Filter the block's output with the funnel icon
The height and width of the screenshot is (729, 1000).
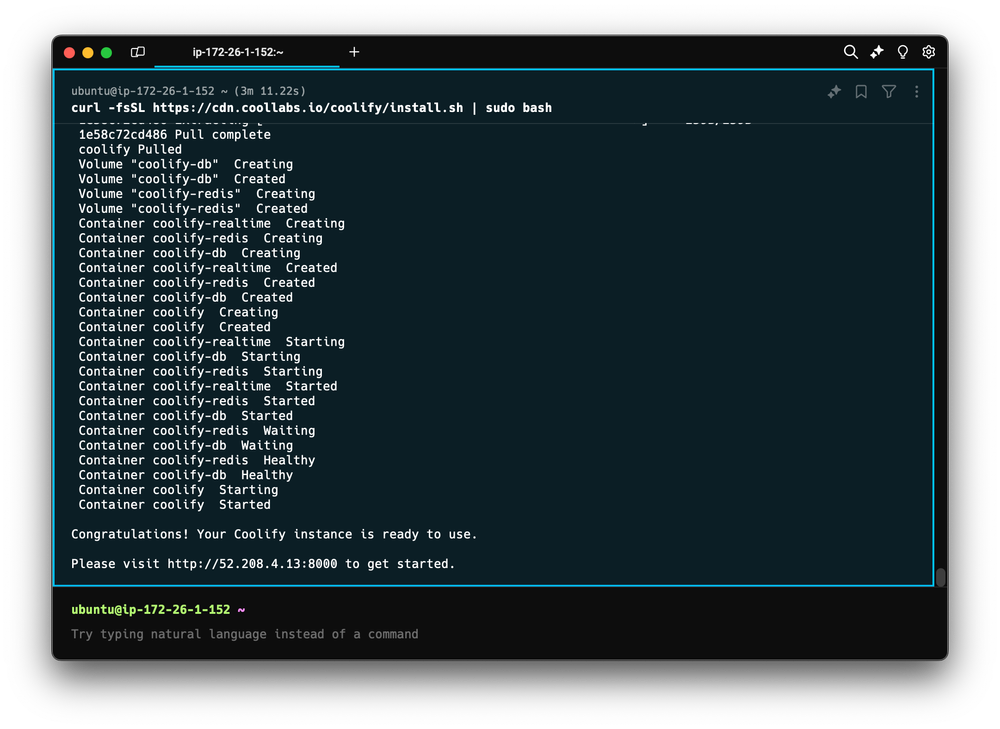(889, 91)
